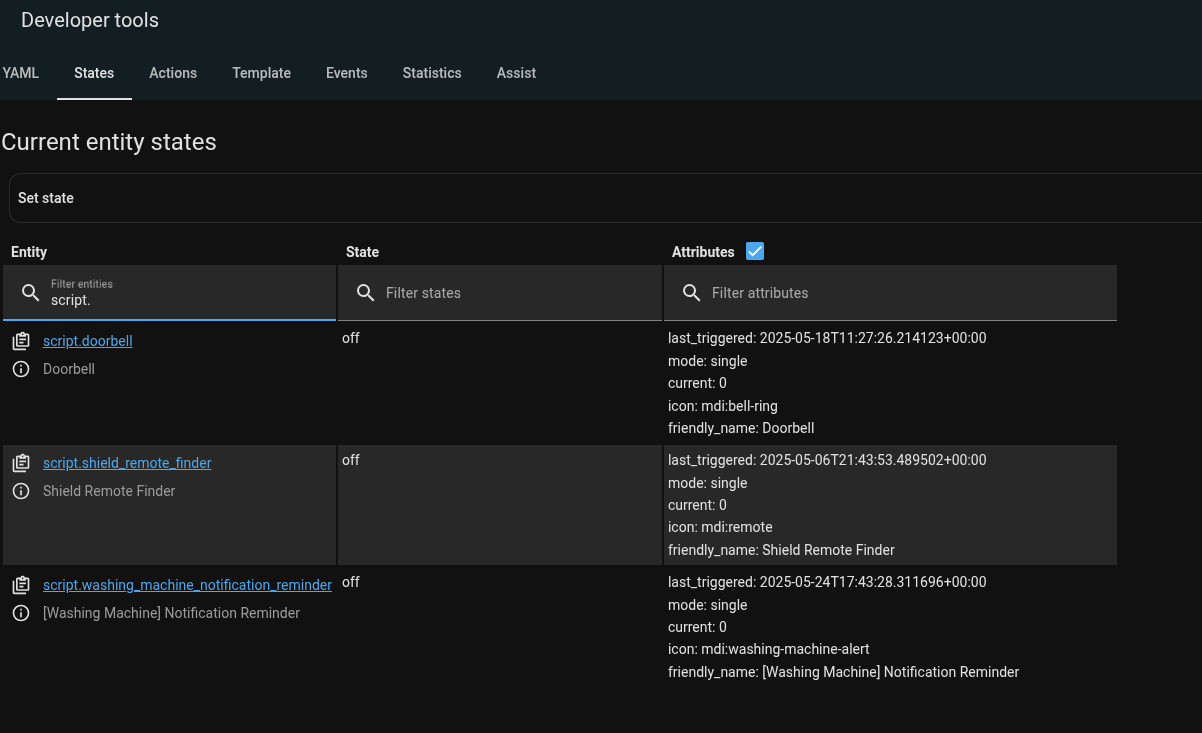Click the search icon in Filter states
The height and width of the screenshot is (733, 1202).
click(x=366, y=293)
